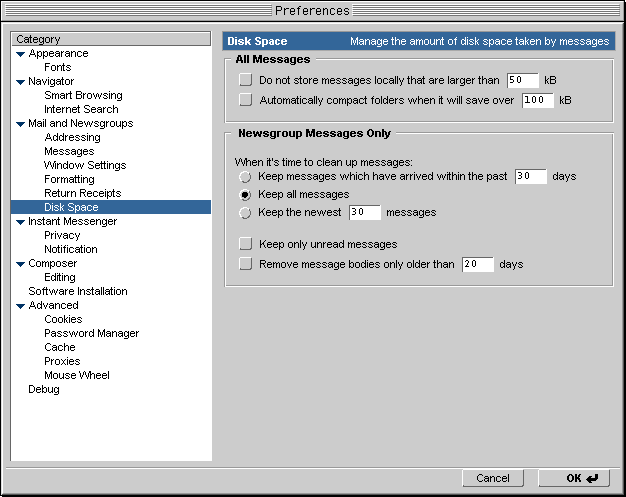Screen dimensions: 626x497
Task: Click the Cancel button
Action: (493, 478)
